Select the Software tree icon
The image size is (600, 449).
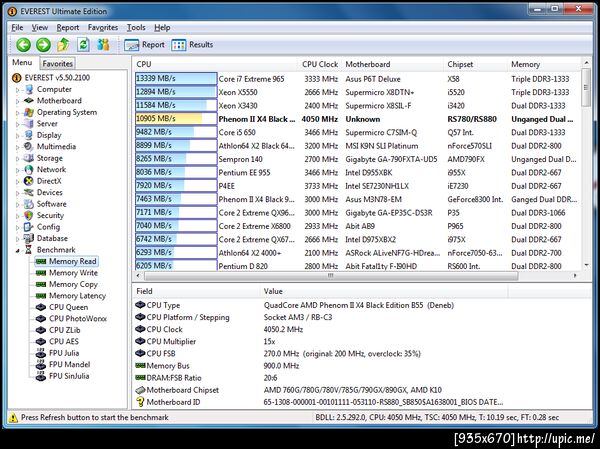(x=29, y=204)
